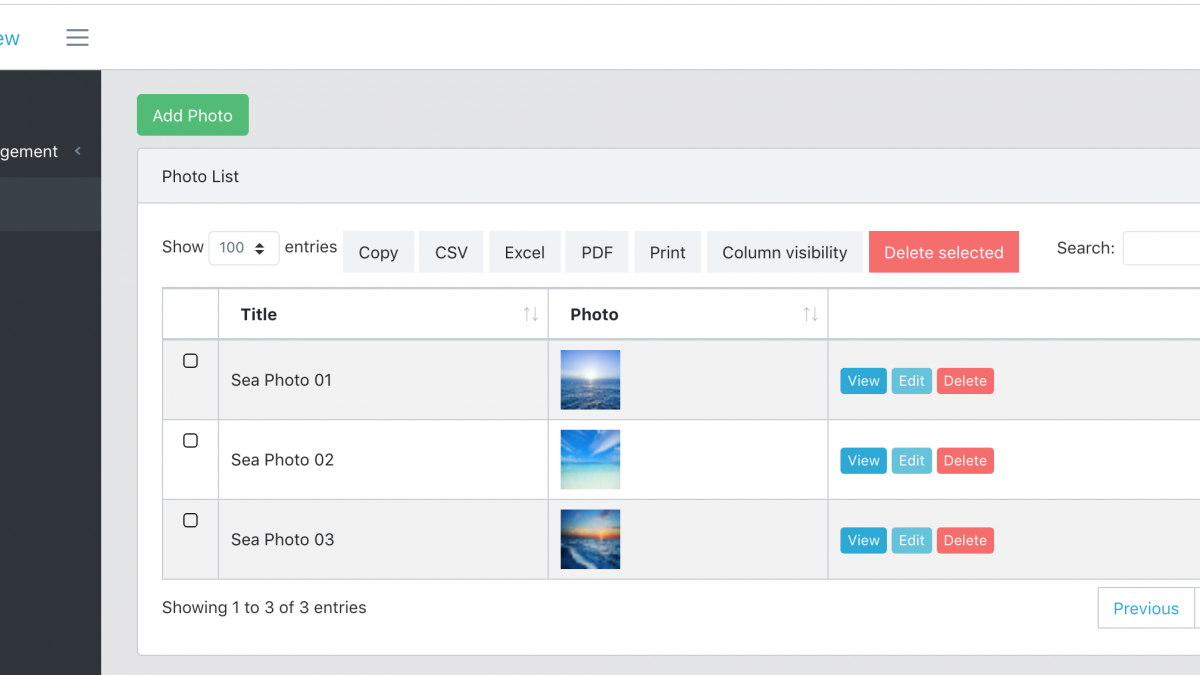Edit Sea Photo 02
The height and width of the screenshot is (675, 1200).
(x=912, y=461)
